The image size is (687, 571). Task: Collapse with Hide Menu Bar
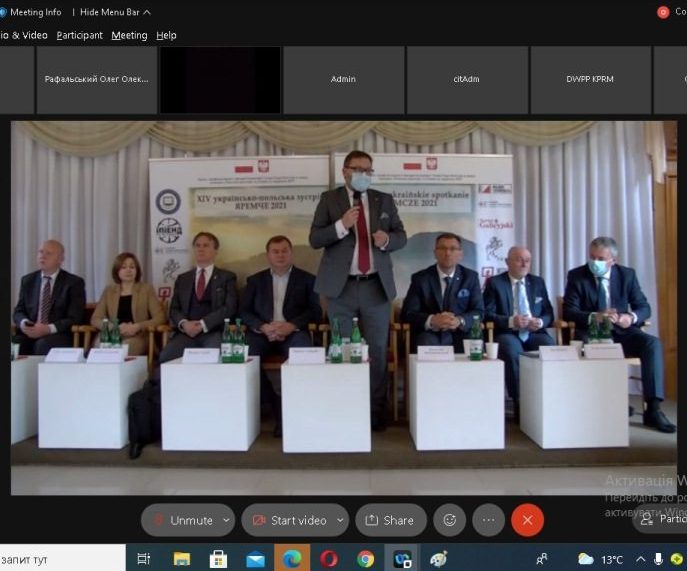click(115, 12)
